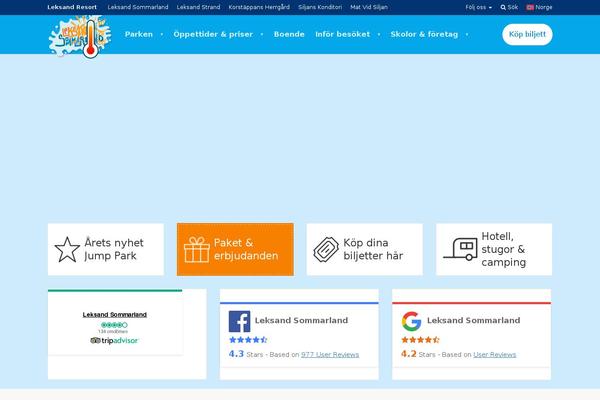This screenshot has width=600, height=400.
Task: Click the Leksand Sommarland thermometer logo
Action: point(80,37)
